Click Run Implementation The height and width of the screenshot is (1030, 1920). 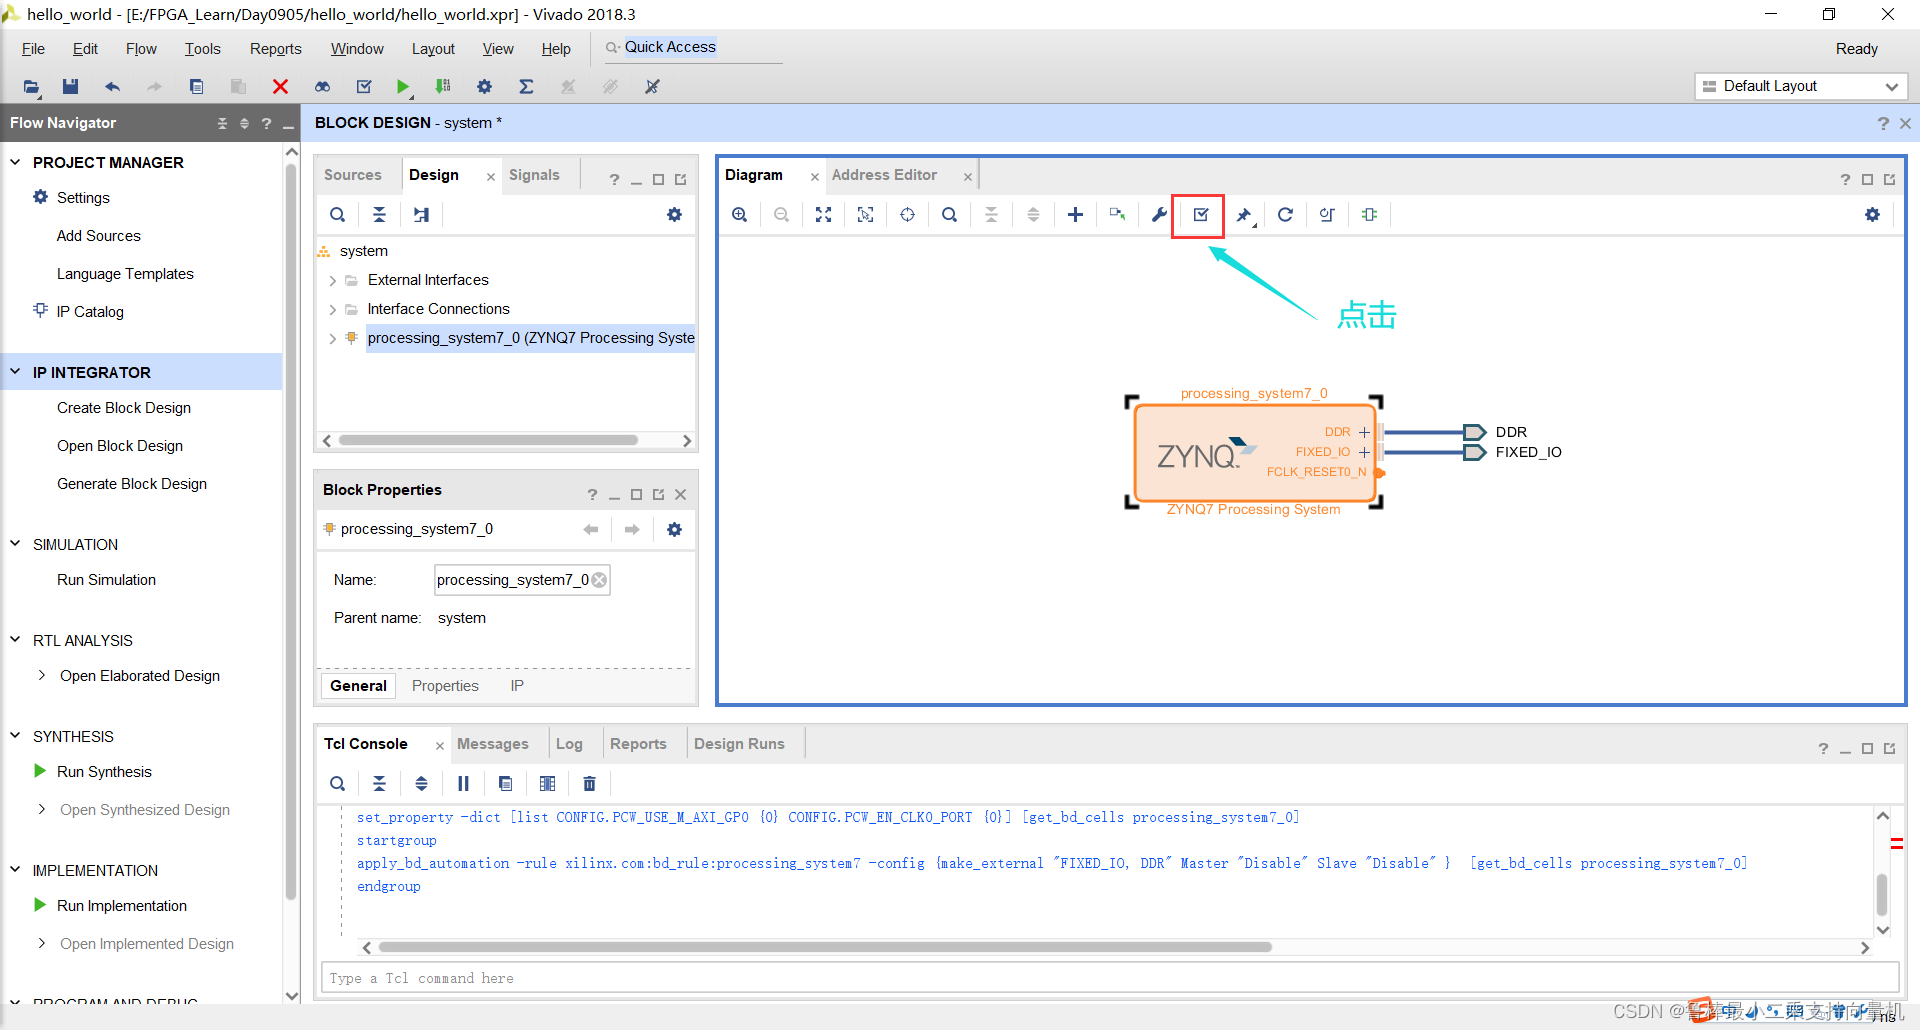[122, 906]
